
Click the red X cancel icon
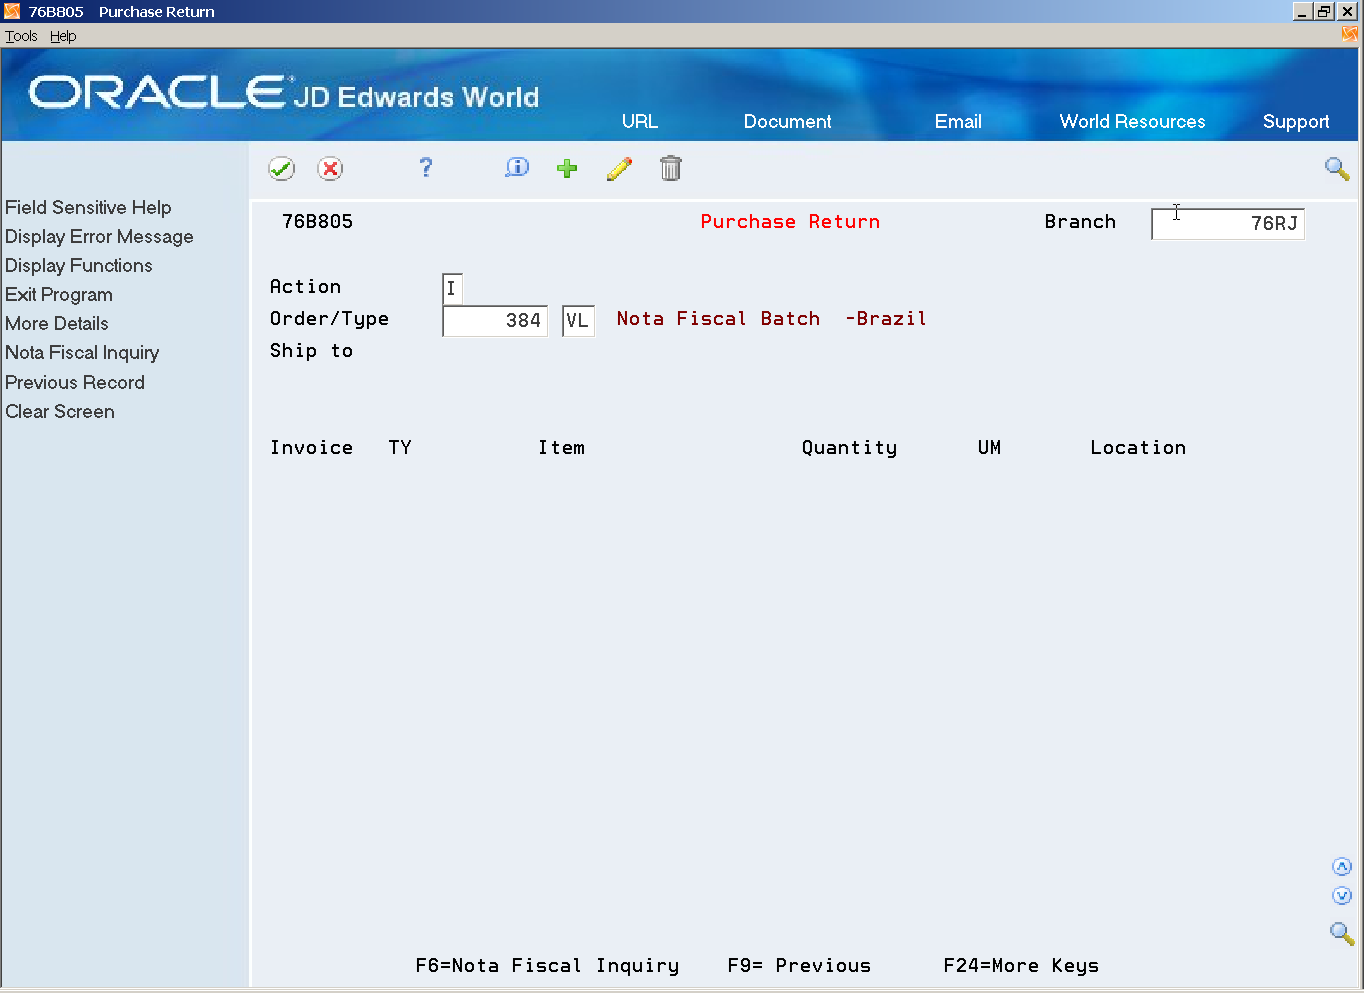click(x=330, y=169)
